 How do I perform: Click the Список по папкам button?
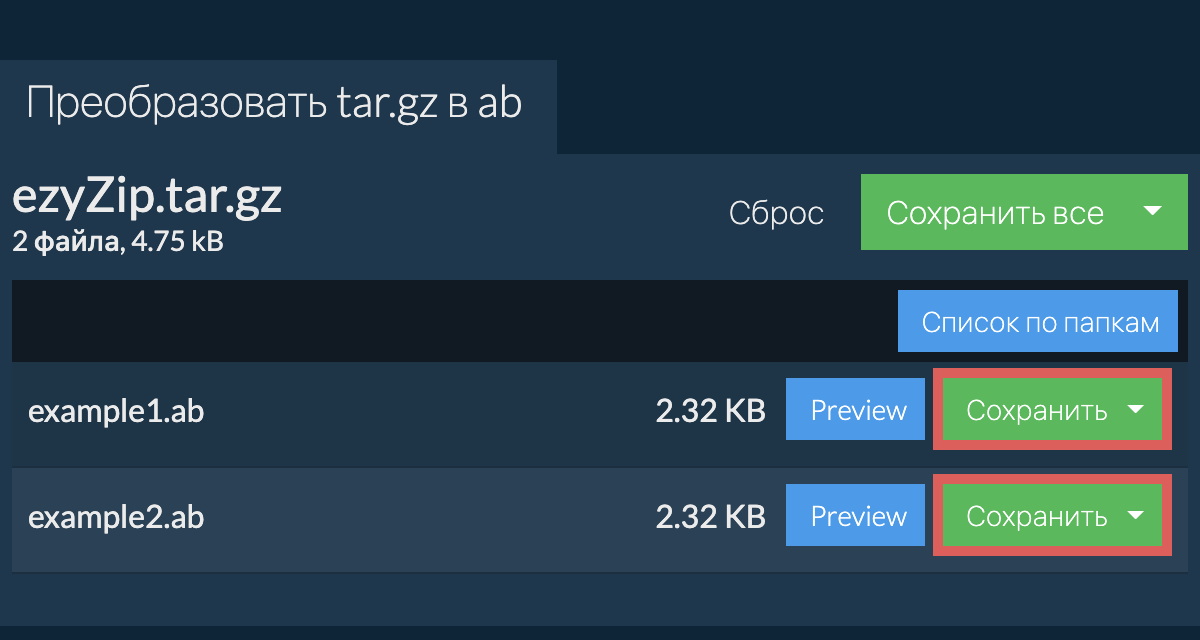tap(1040, 323)
